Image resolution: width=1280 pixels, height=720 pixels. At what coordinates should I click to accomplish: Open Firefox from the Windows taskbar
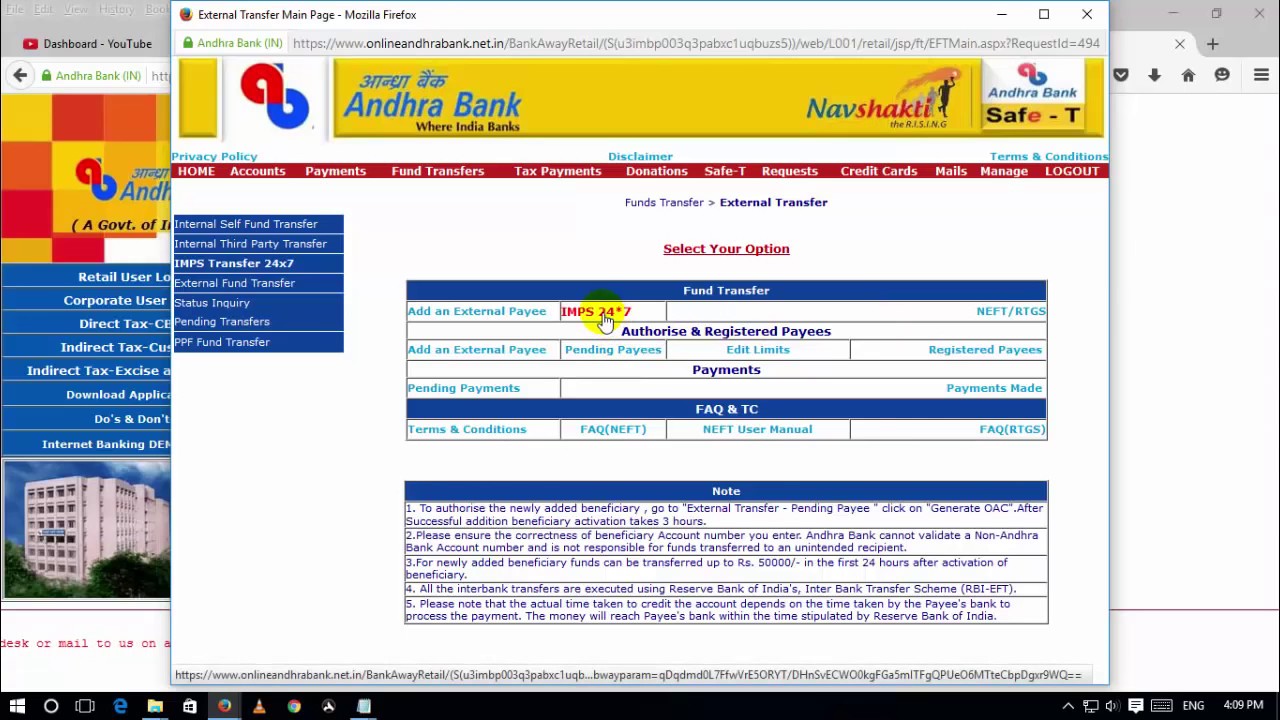pos(224,706)
